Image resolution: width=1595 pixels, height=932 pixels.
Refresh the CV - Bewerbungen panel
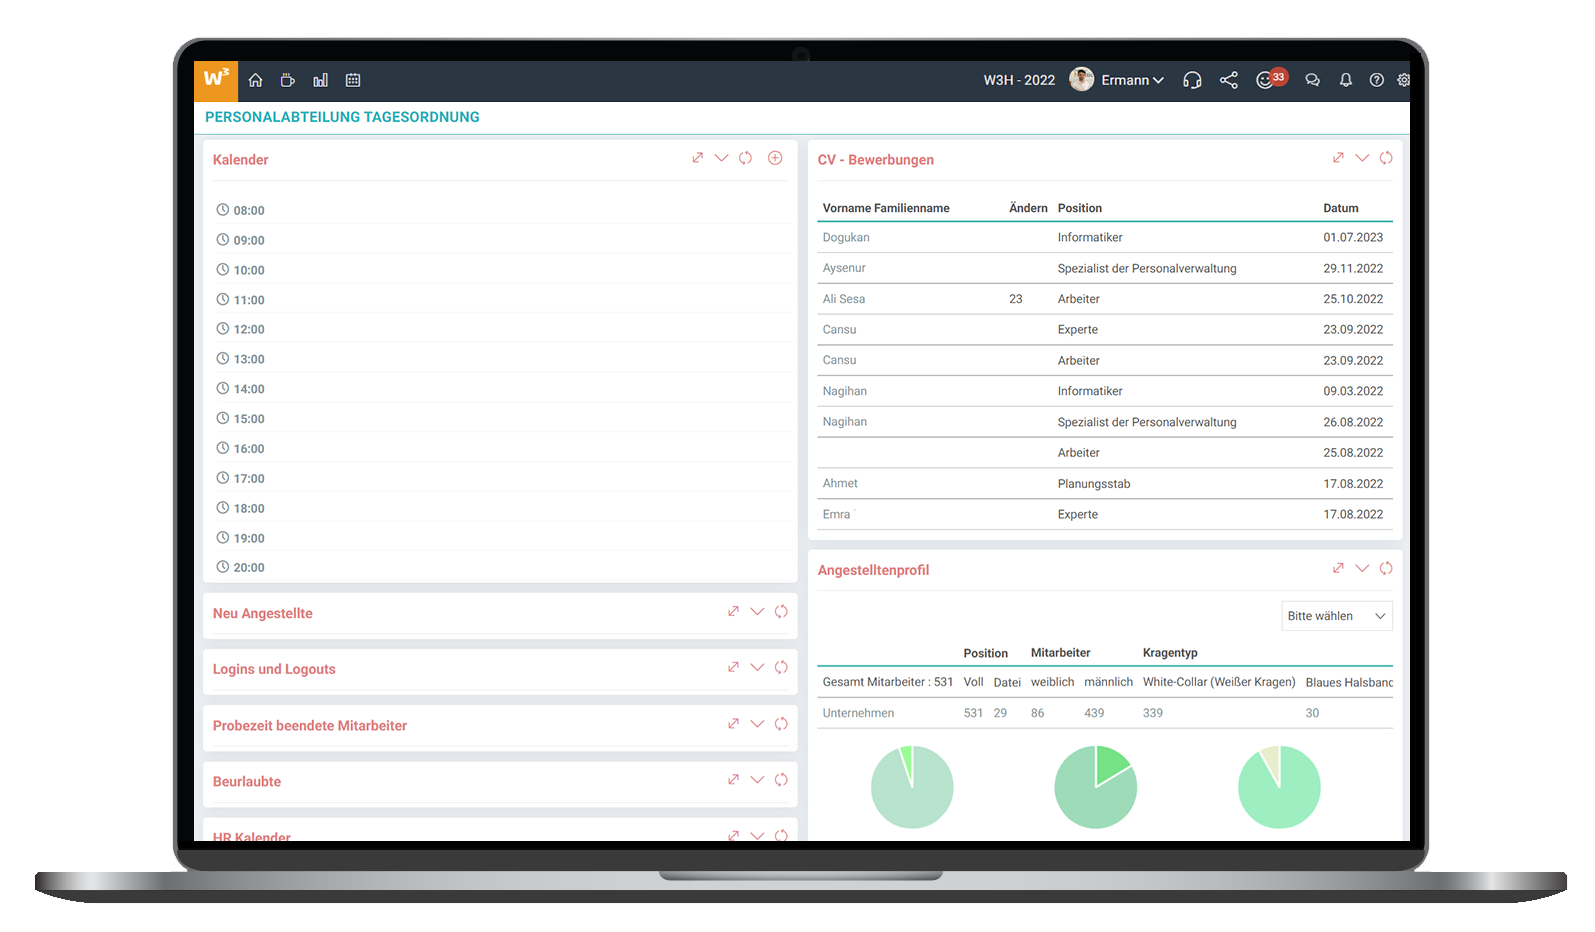click(1386, 158)
